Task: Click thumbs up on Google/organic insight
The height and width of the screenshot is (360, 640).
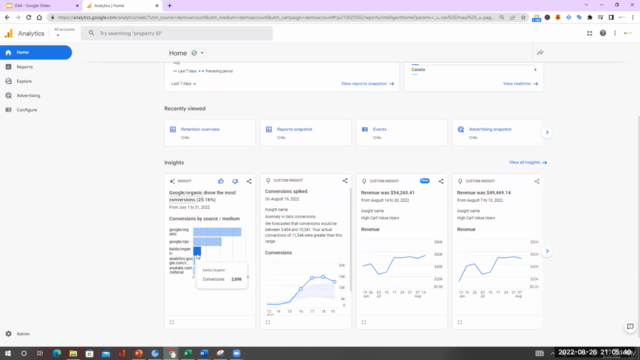Action: click(x=221, y=181)
